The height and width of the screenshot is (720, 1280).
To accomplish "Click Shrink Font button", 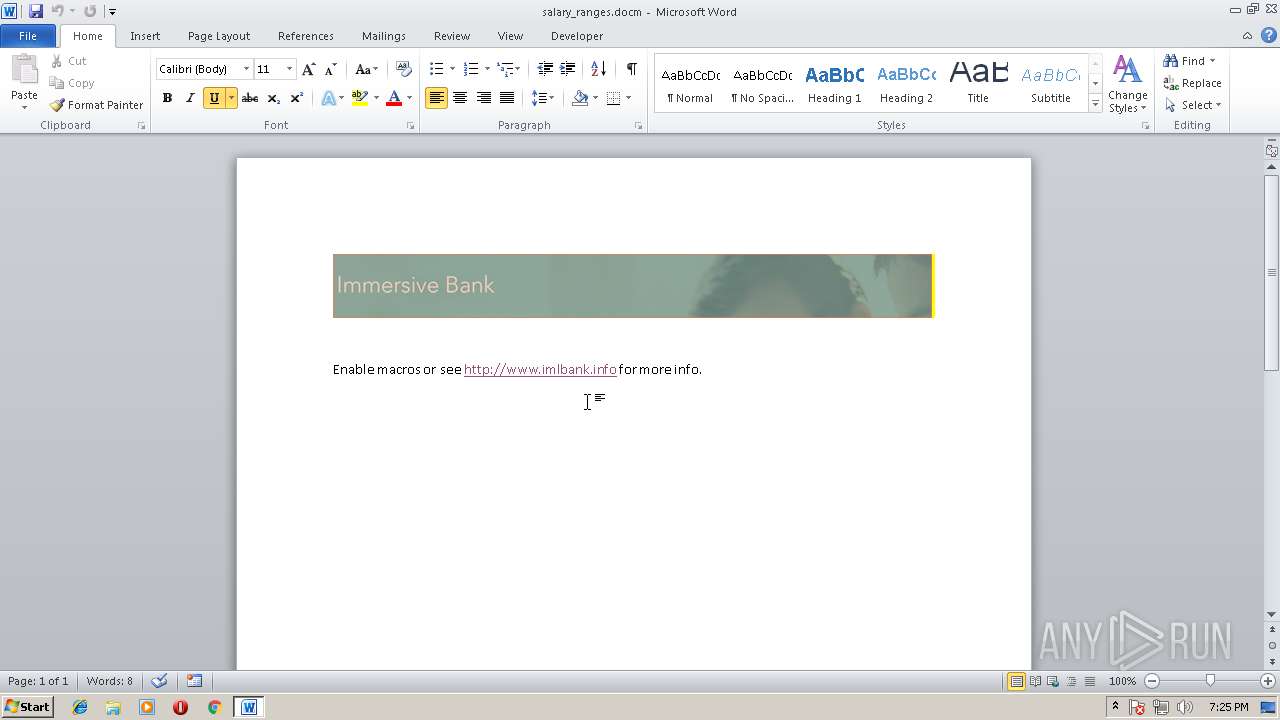I will click(330, 69).
